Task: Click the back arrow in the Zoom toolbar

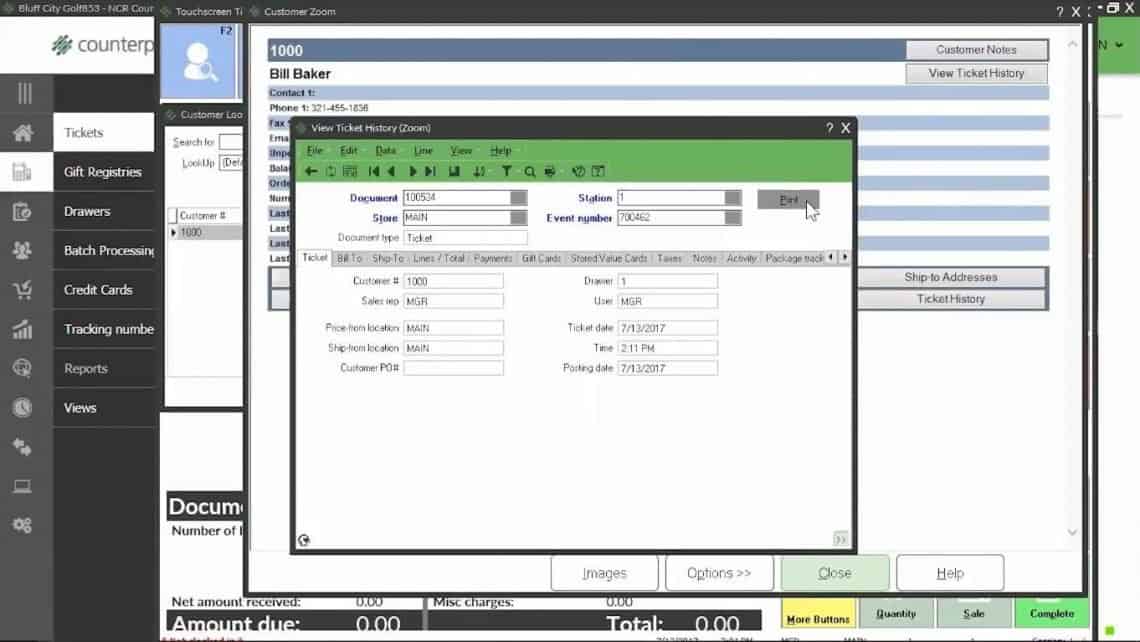Action: [x=310, y=170]
